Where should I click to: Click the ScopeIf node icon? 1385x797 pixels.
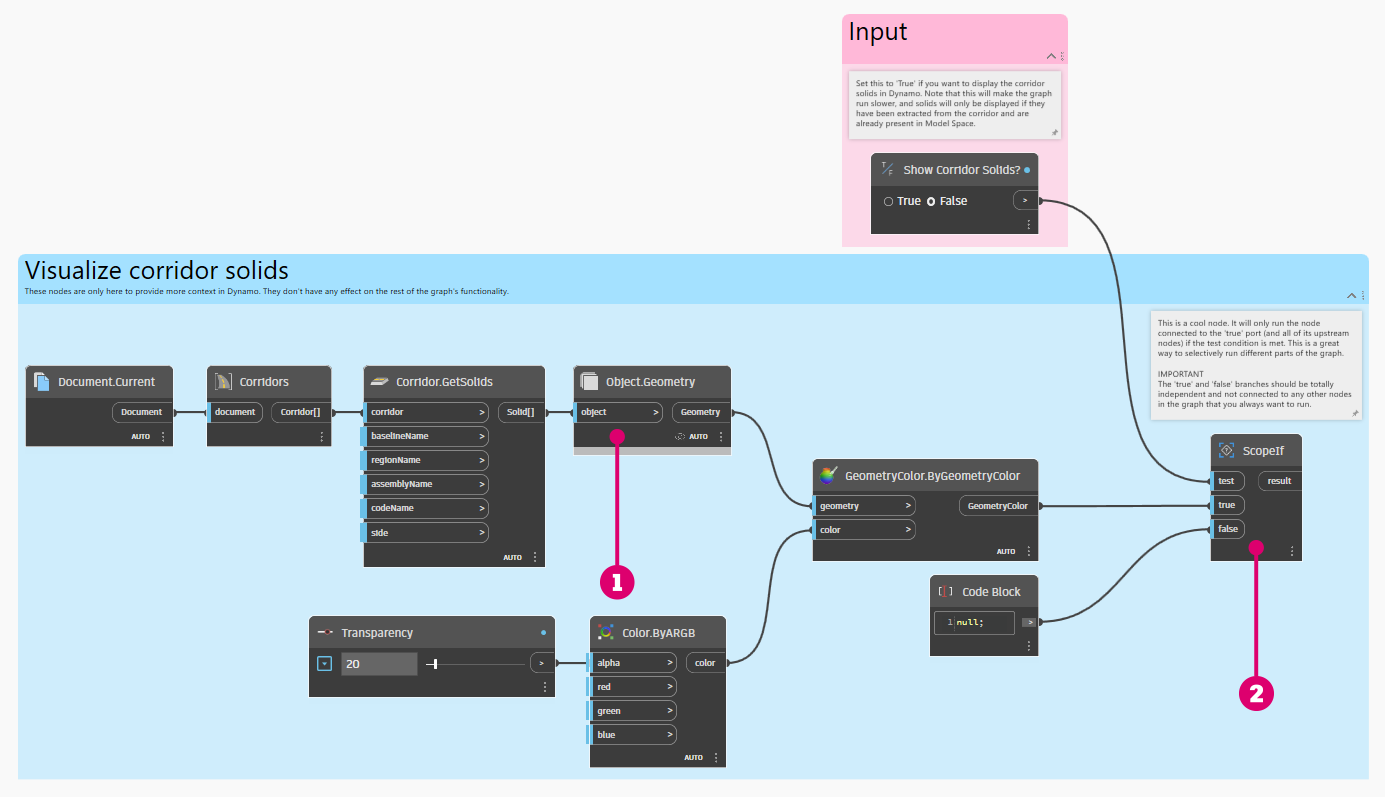click(1226, 451)
